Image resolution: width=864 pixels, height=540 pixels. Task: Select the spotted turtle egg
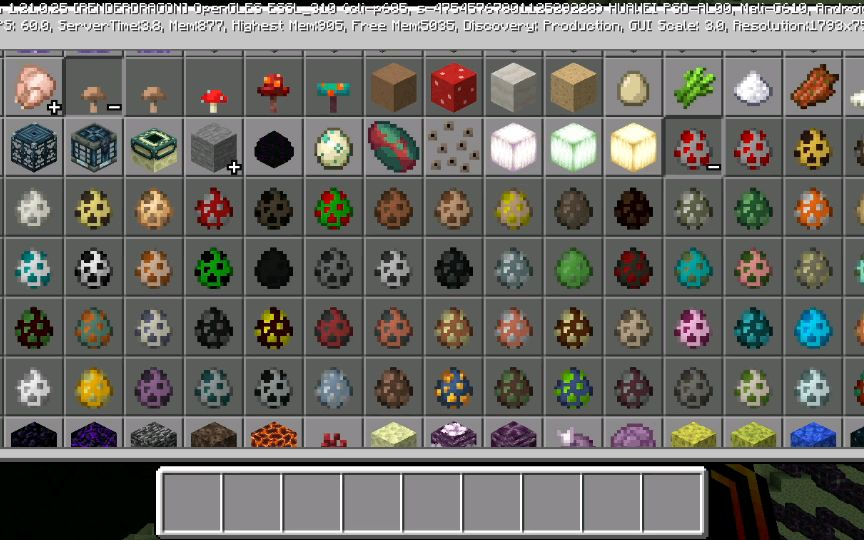coord(333,147)
